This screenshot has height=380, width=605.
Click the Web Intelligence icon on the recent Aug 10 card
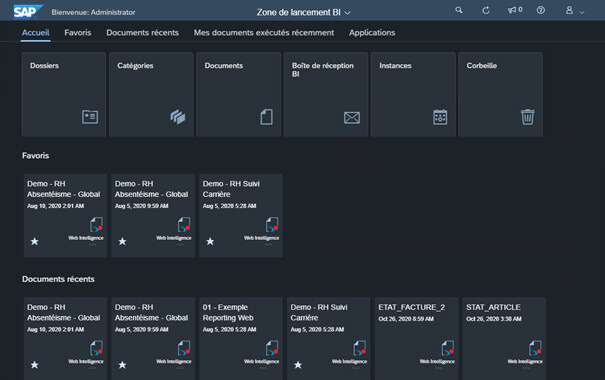tap(96, 348)
